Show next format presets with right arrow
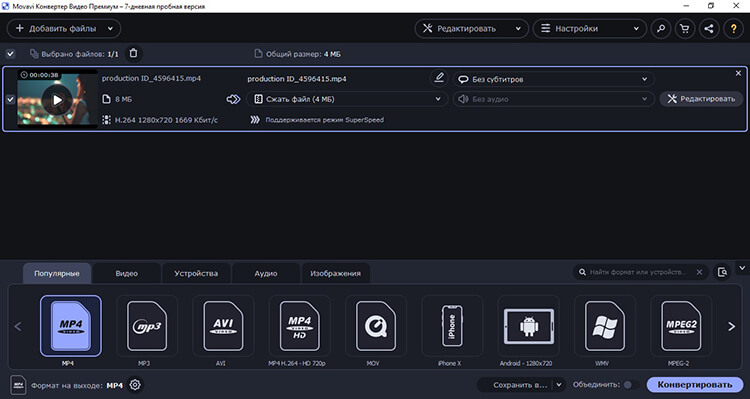Image resolution: width=750 pixels, height=399 pixels. click(731, 327)
